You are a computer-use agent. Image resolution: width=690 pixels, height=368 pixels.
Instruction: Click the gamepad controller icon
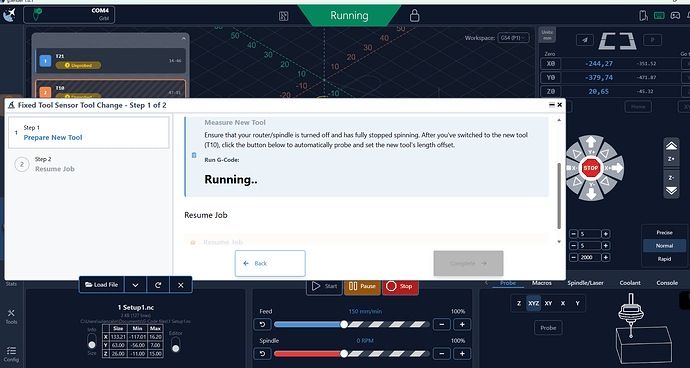[675, 15]
